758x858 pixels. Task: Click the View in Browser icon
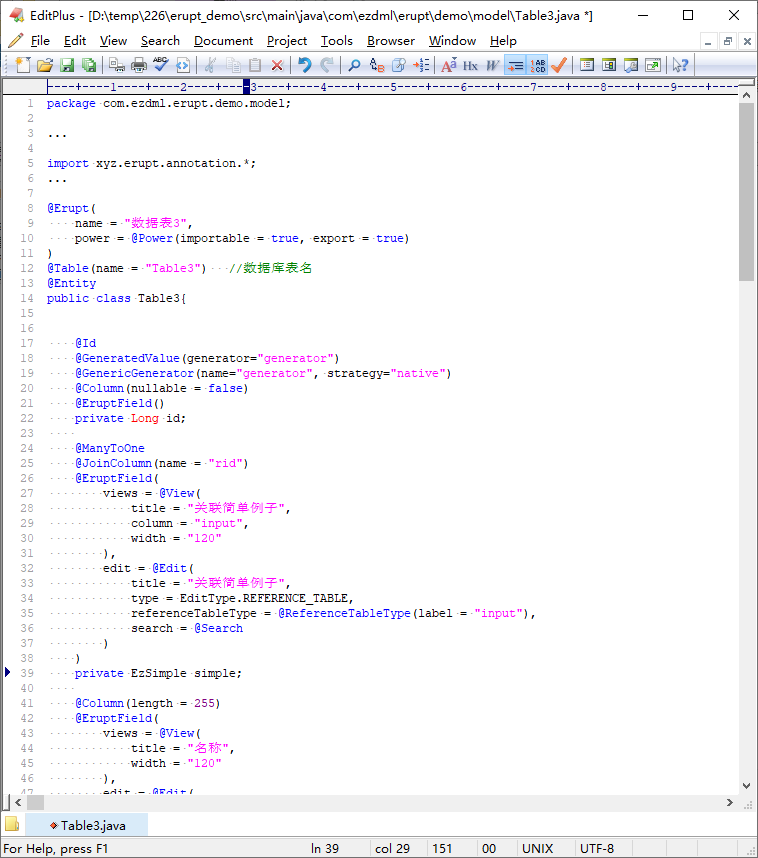(x=183, y=65)
